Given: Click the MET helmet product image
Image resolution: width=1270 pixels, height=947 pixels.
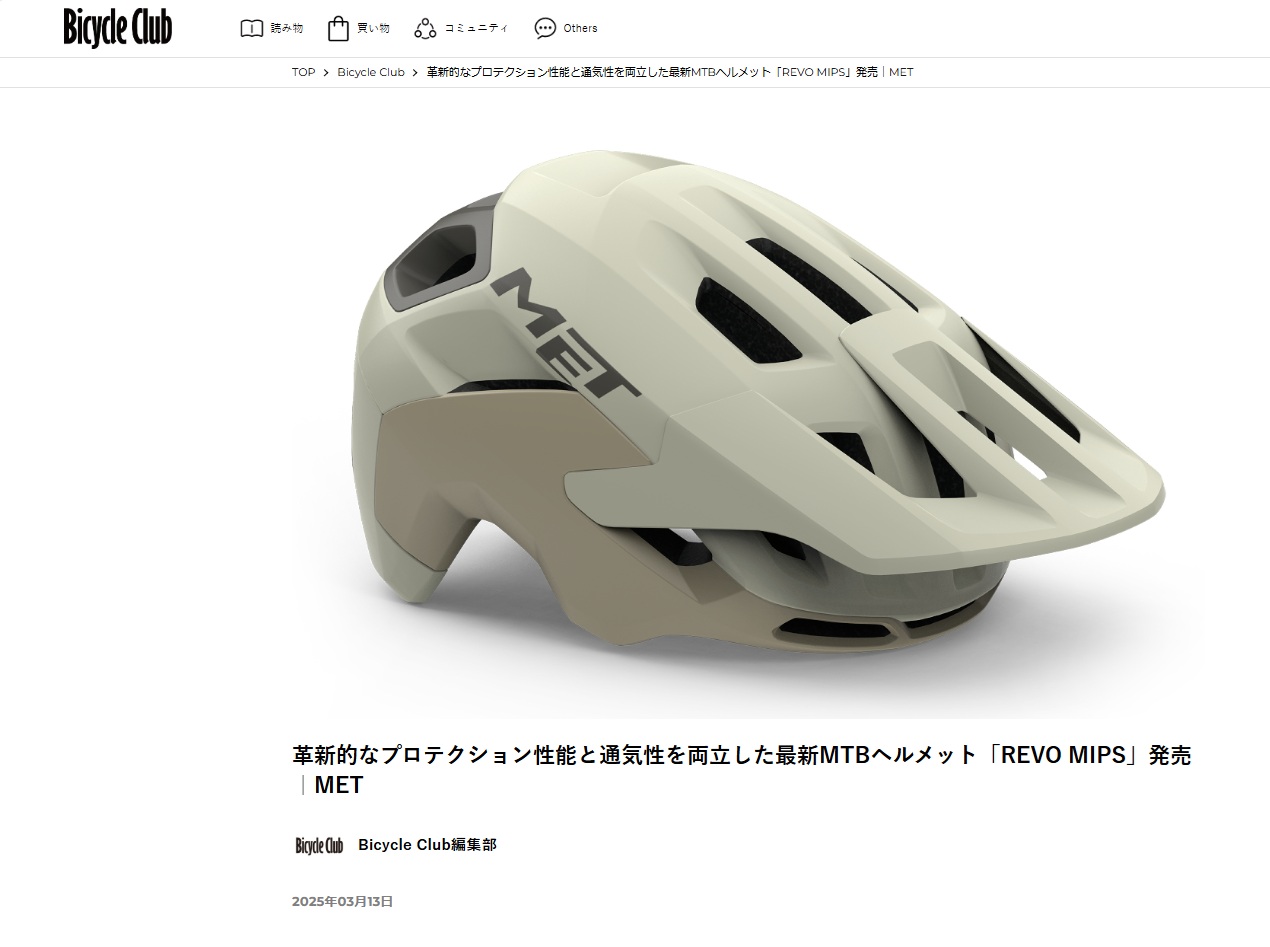Looking at the screenshot, I should coord(748,412).
